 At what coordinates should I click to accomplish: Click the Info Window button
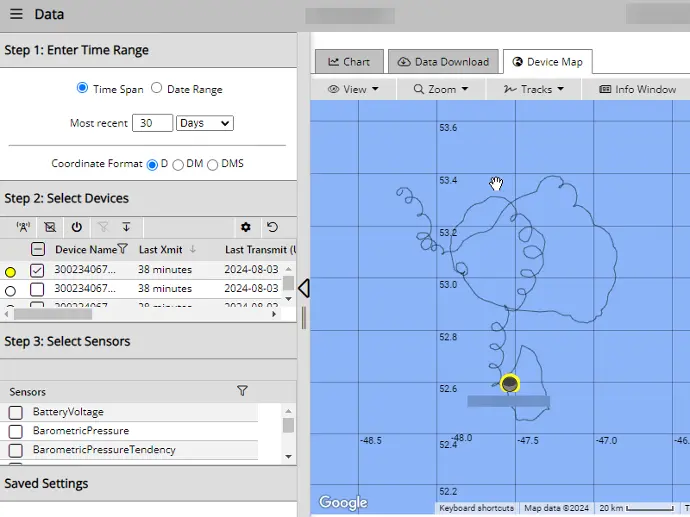(637, 89)
